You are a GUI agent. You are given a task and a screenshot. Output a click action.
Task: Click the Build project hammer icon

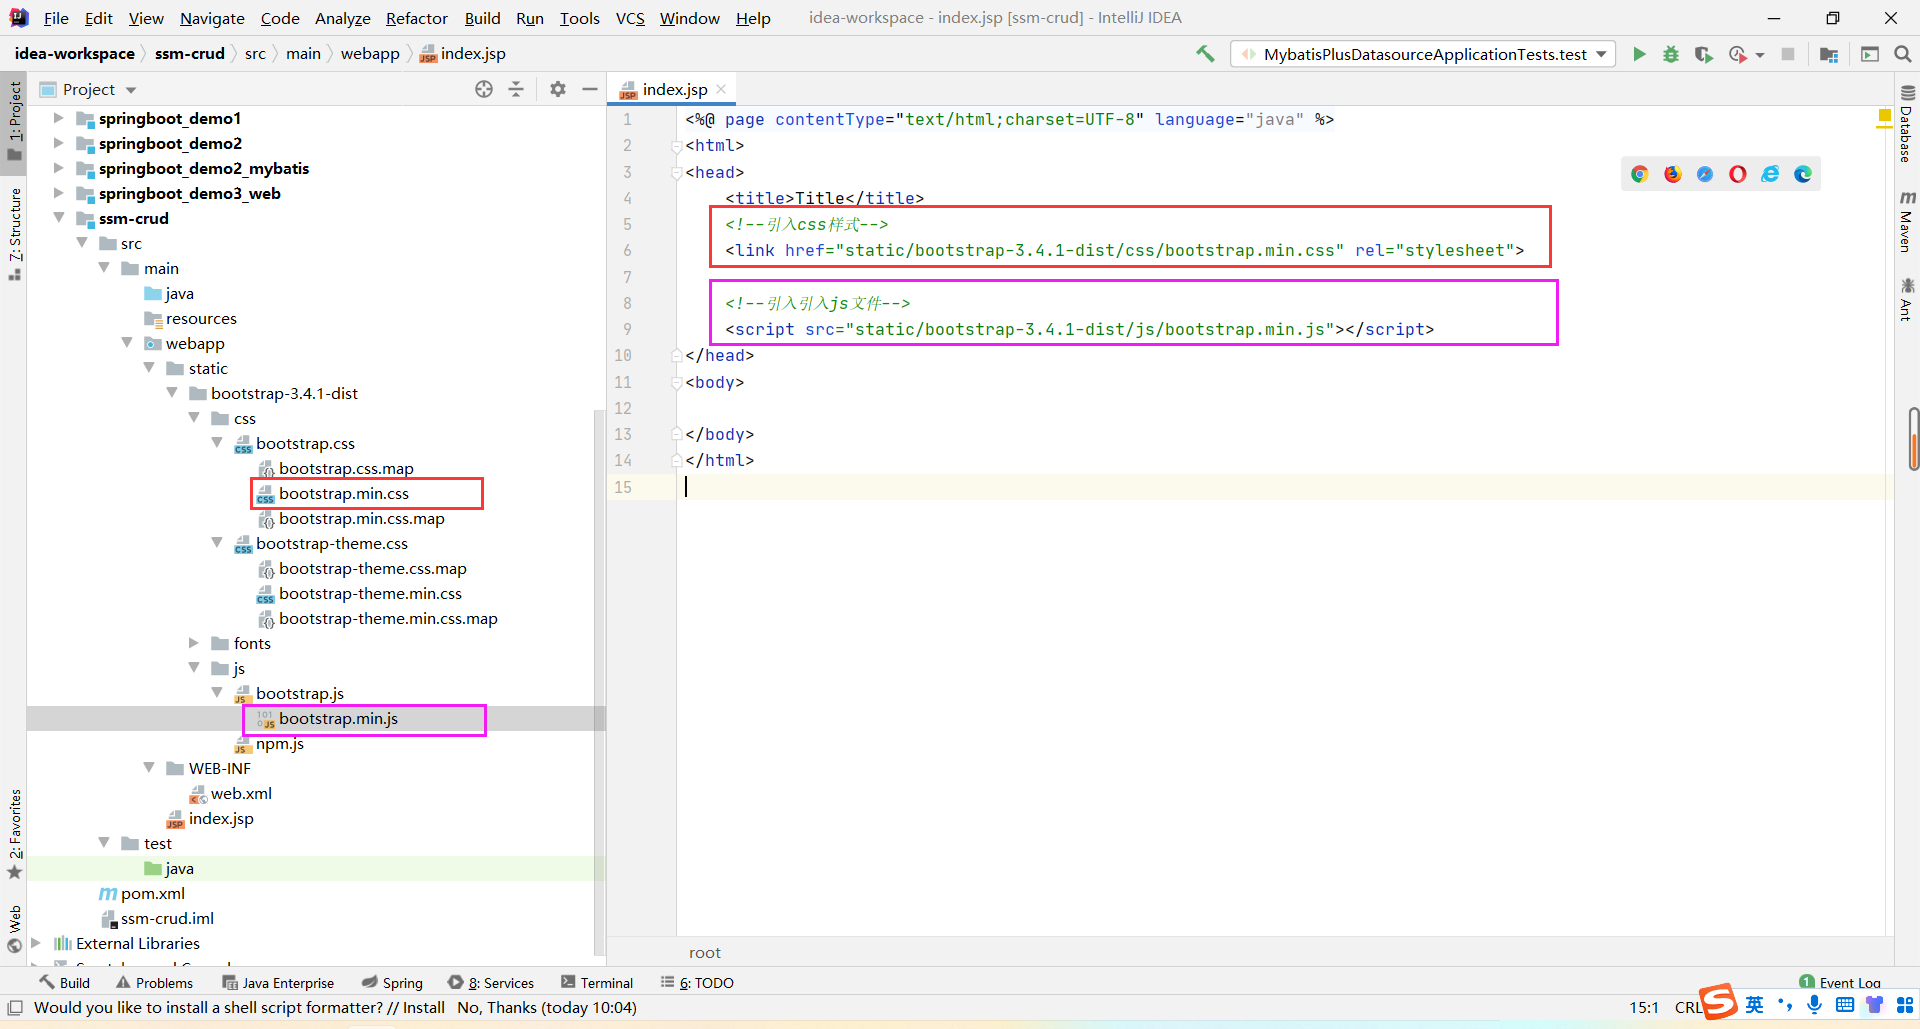[1205, 54]
